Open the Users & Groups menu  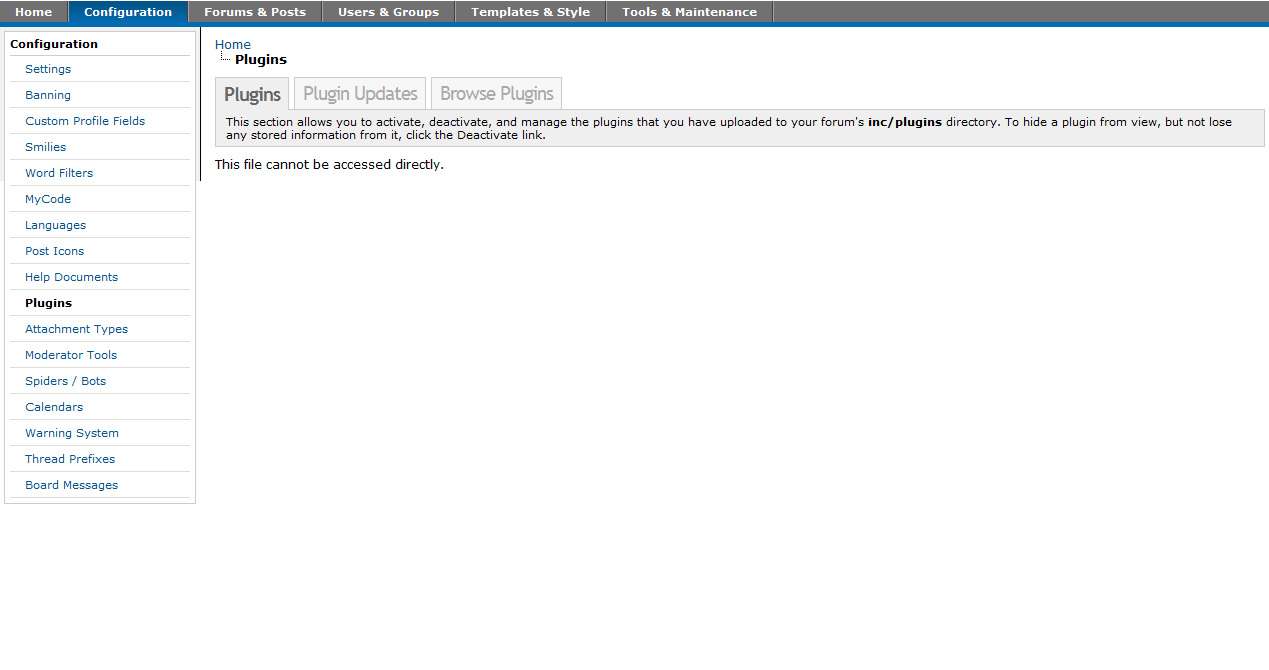coord(388,12)
